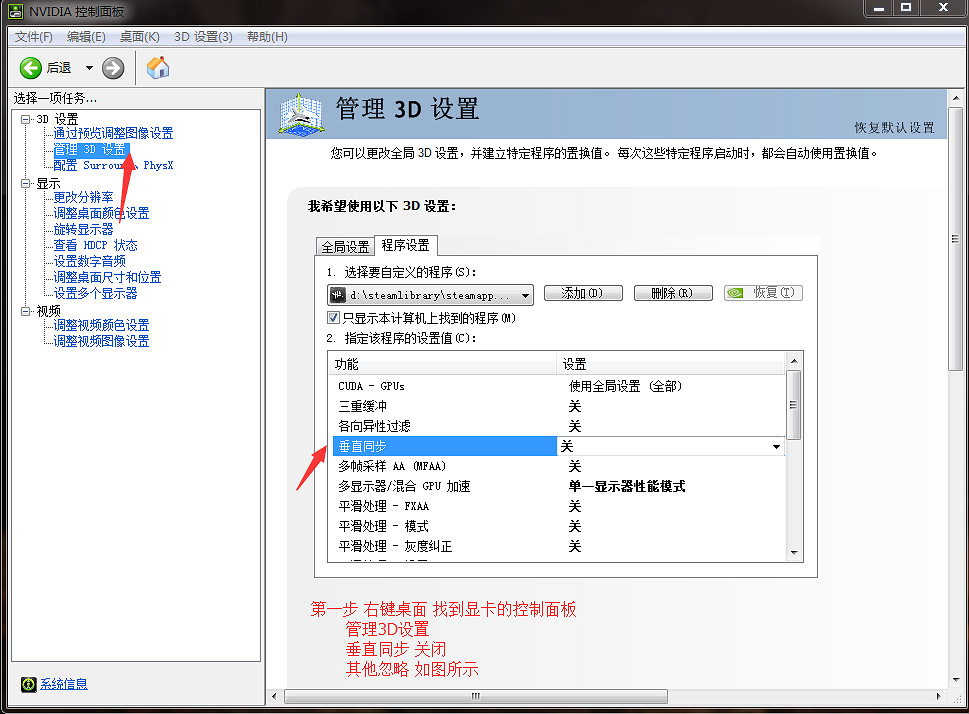The image size is (969, 714).
Task: Open the back history dropdown arrow
Action: coord(89,68)
